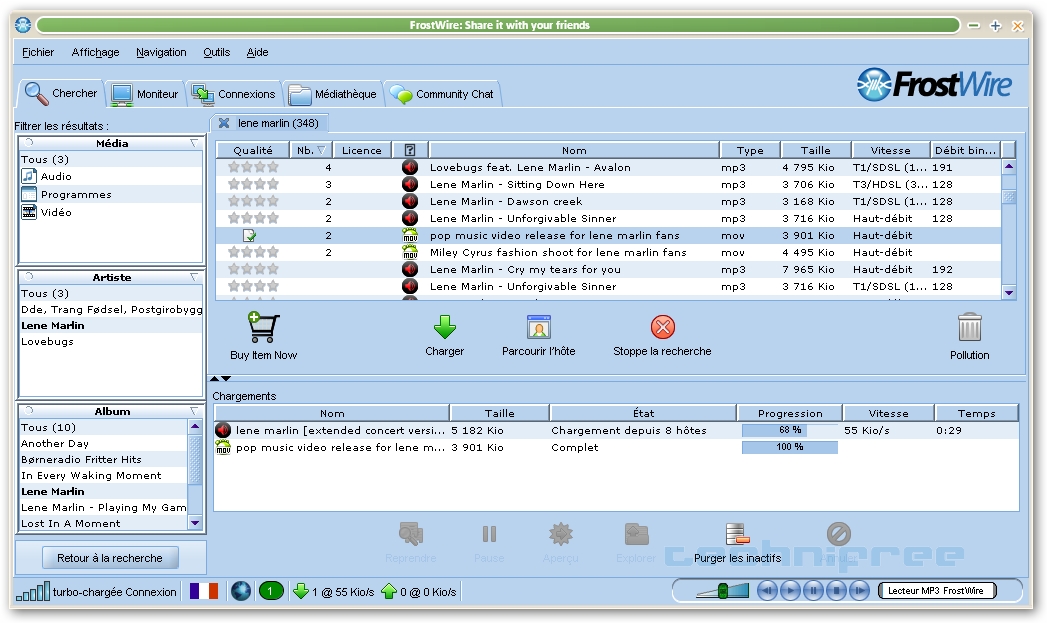Expand the Artiste panel triangle dropdown
1047x623 pixels.
pyautogui.click(x=194, y=278)
